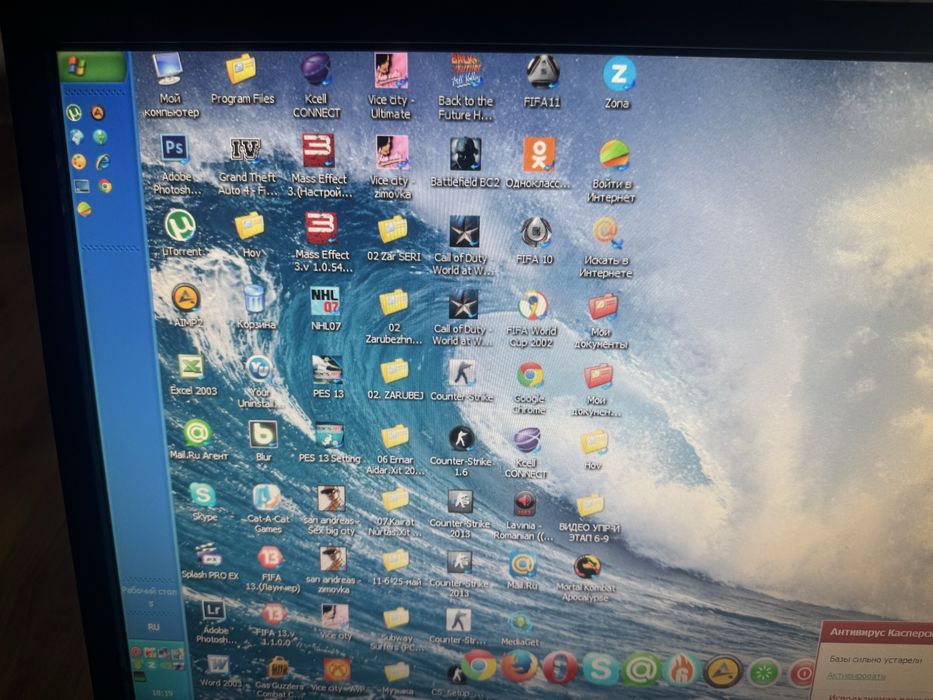Open the PES 13 Setting shortcut
Screen dimensions: 933x700
coord(329,443)
